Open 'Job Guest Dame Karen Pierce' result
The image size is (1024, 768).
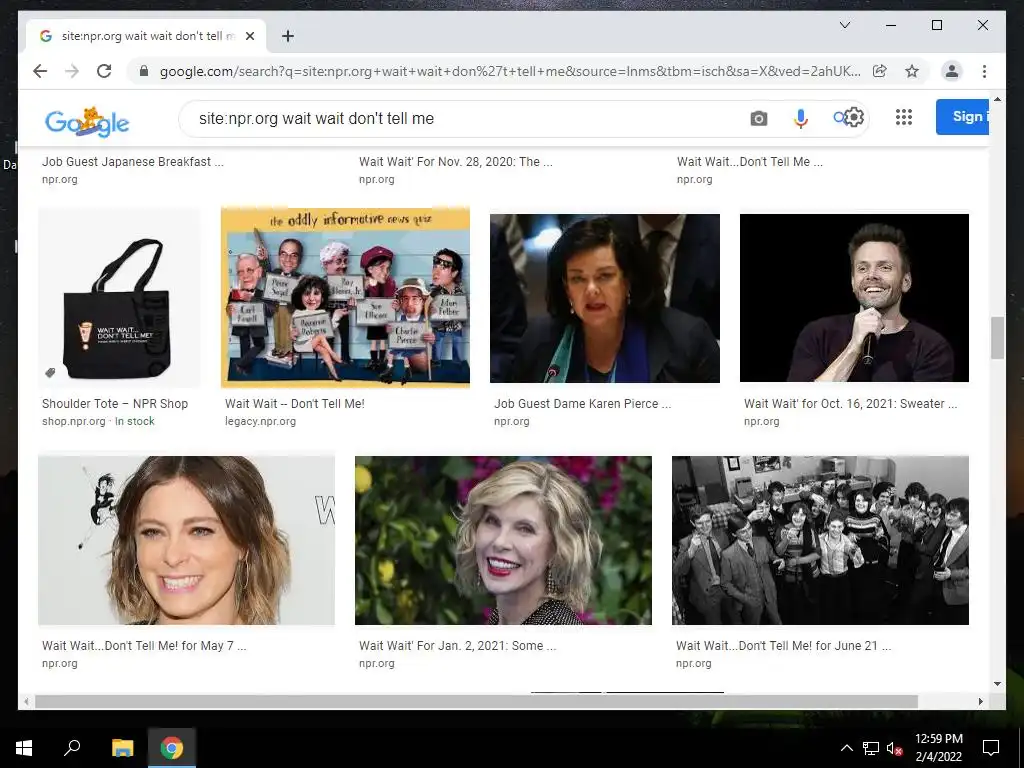[582, 404]
